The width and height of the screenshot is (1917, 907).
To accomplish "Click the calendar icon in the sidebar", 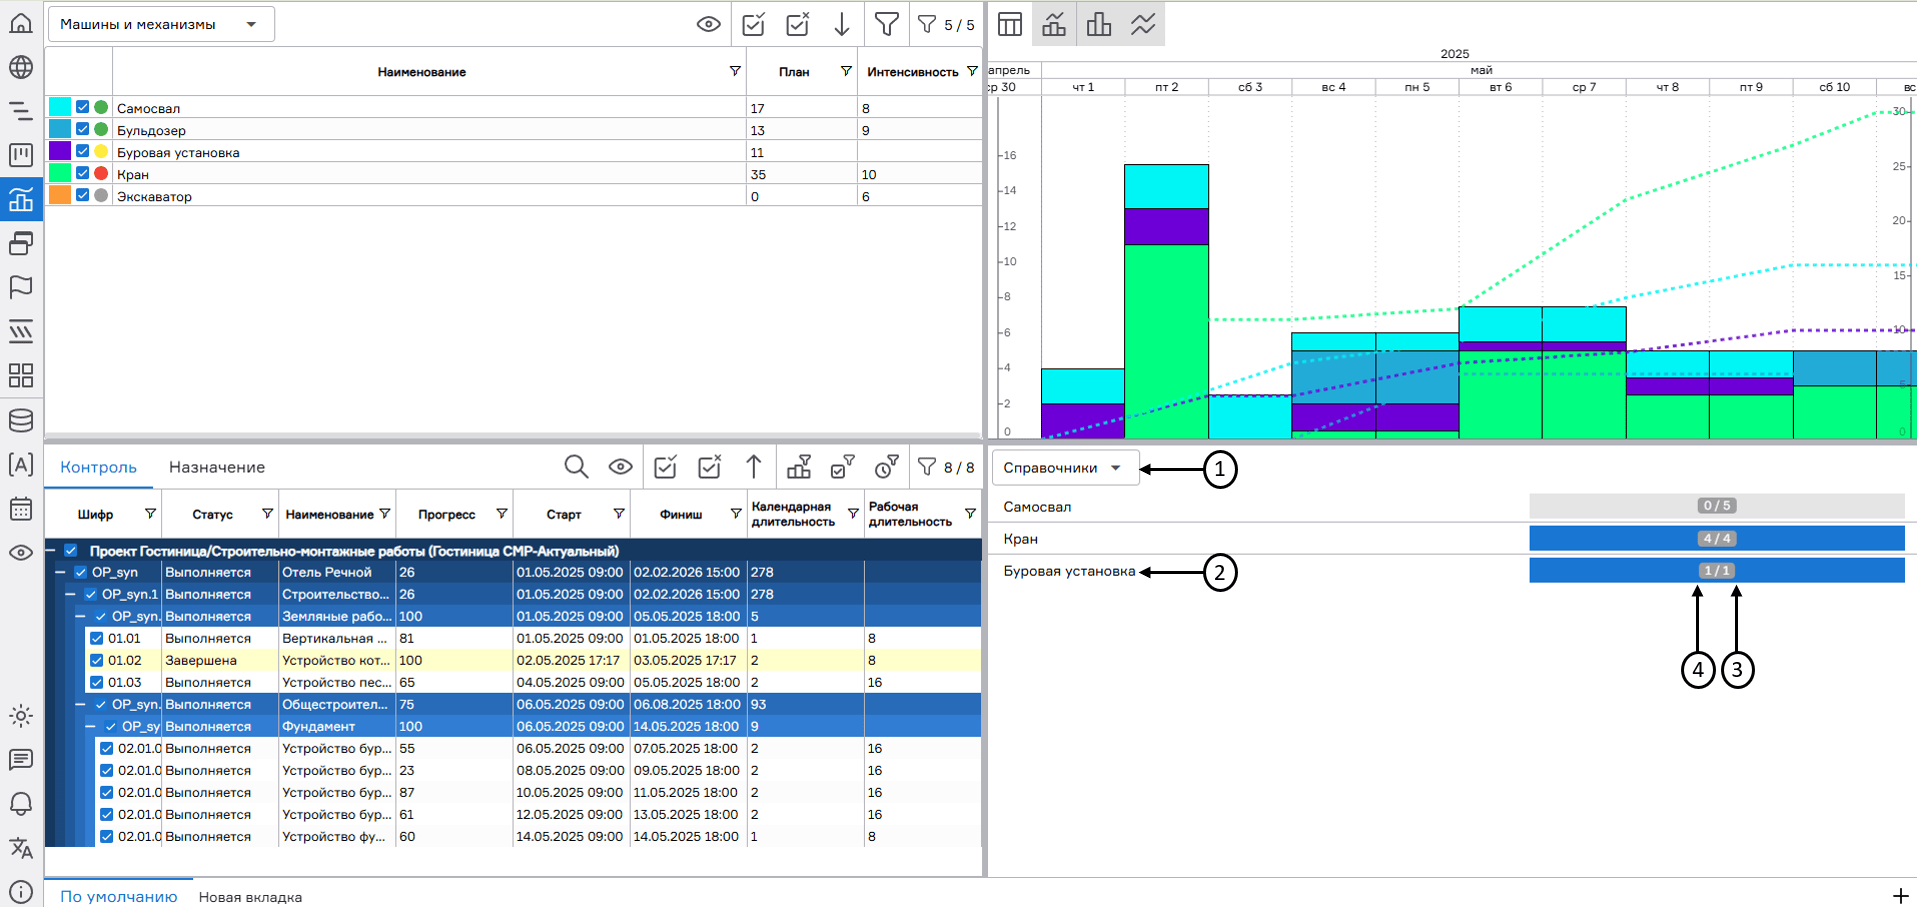I will click(21, 508).
